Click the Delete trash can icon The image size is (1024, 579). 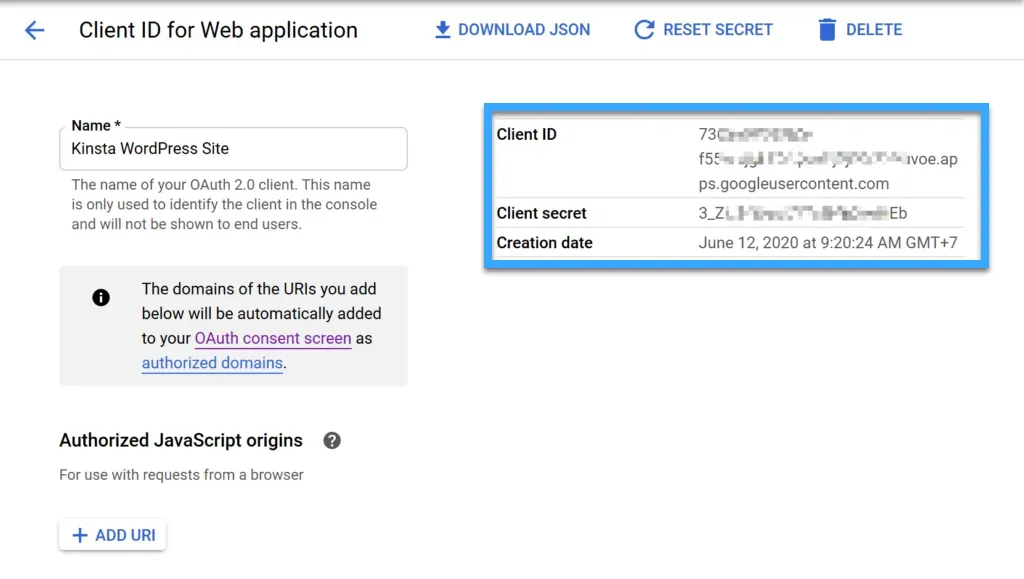click(x=825, y=29)
